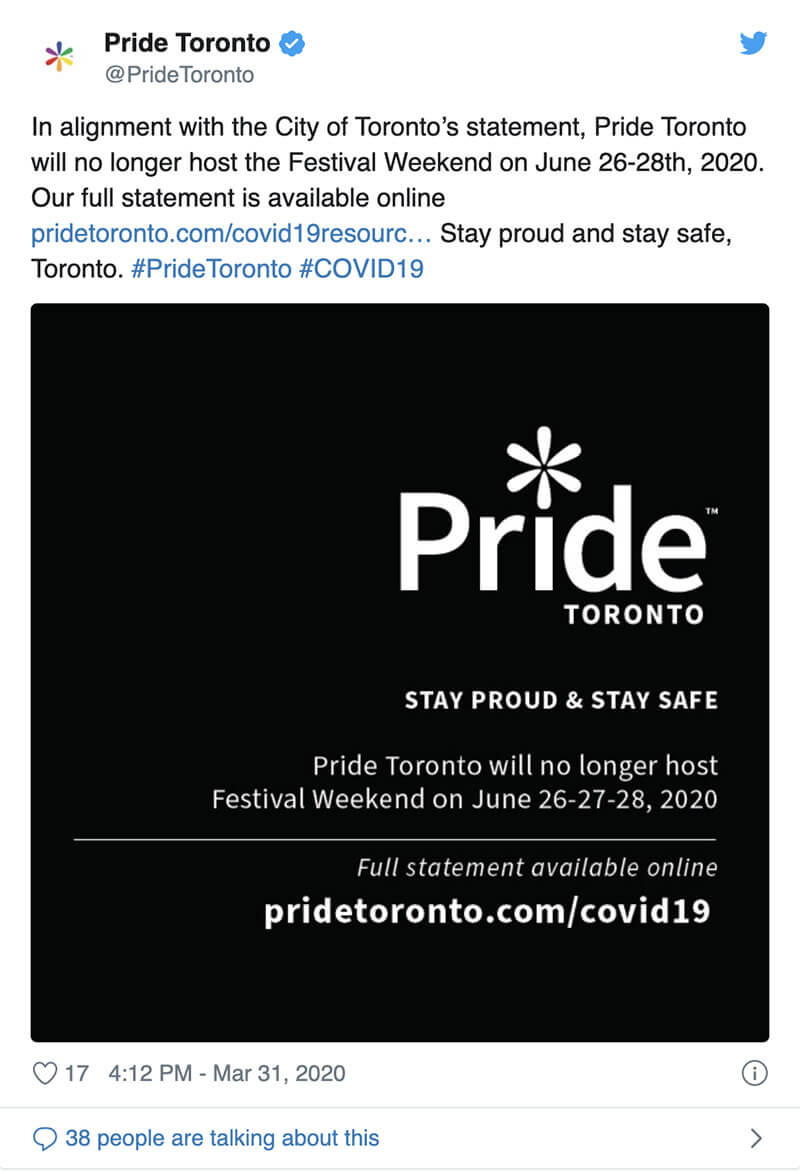The image size is (800, 1173).
Task: Click the pridetoronto.com/covid19 text in the image
Action: (487, 911)
